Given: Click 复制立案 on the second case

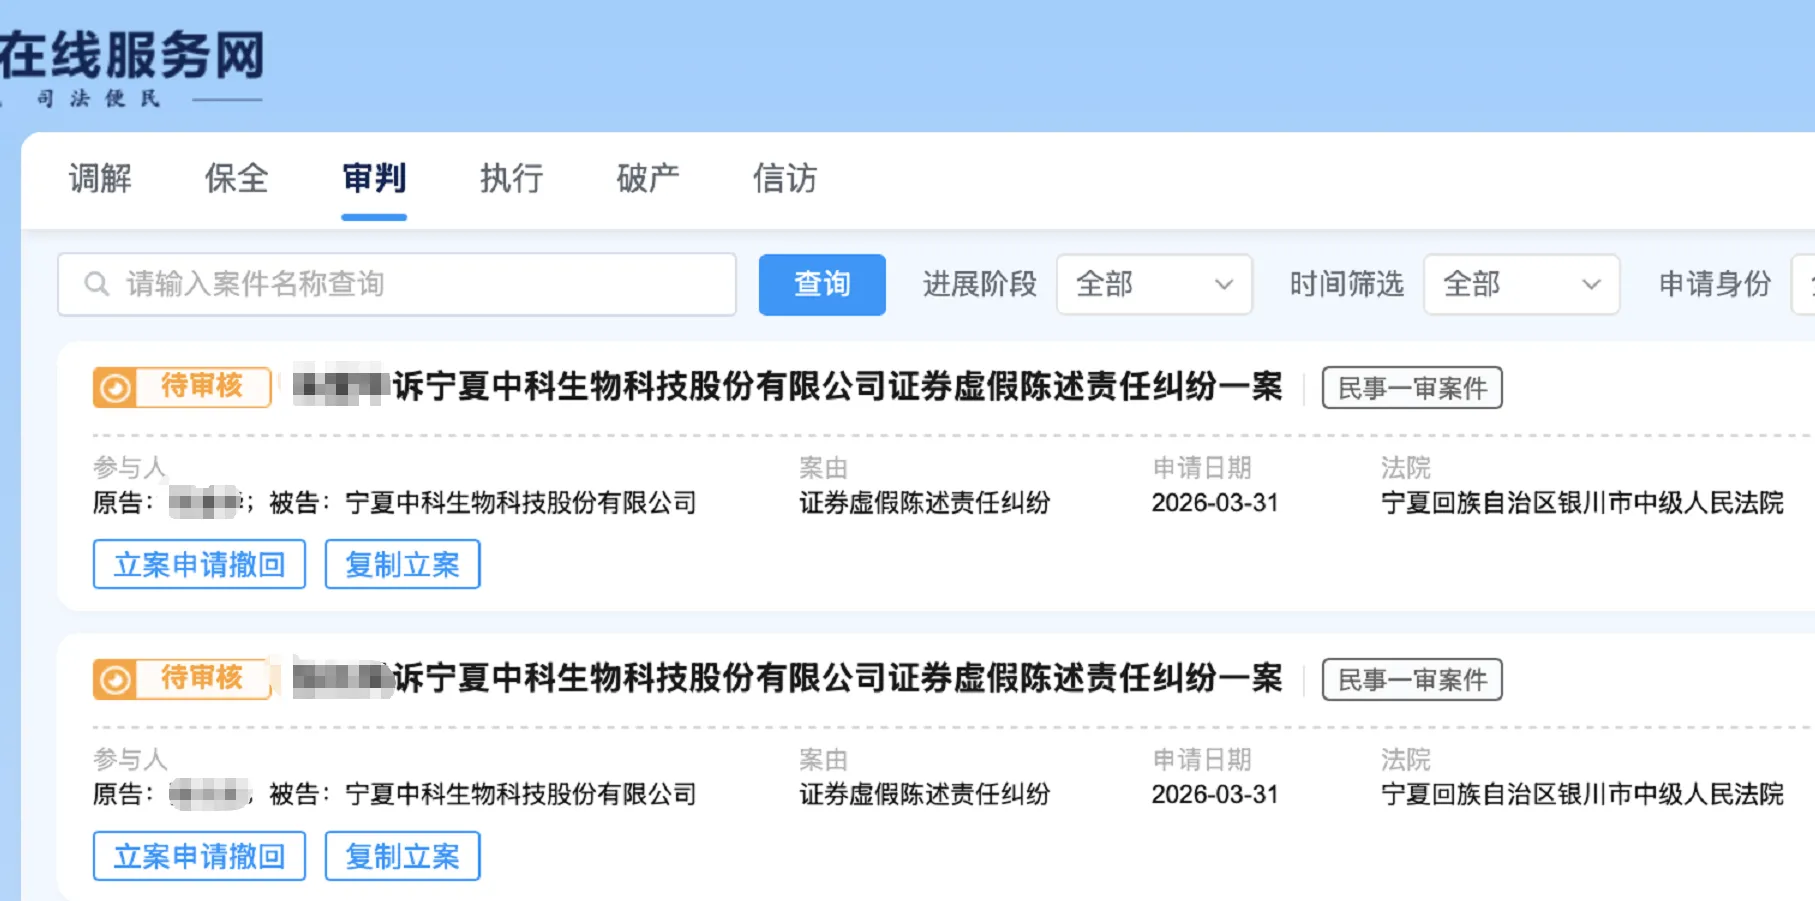Looking at the screenshot, I should coord(402,856).
